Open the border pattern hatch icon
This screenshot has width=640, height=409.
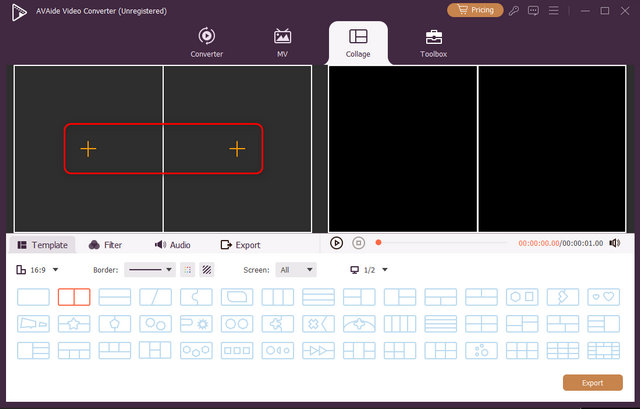[207, 270]
